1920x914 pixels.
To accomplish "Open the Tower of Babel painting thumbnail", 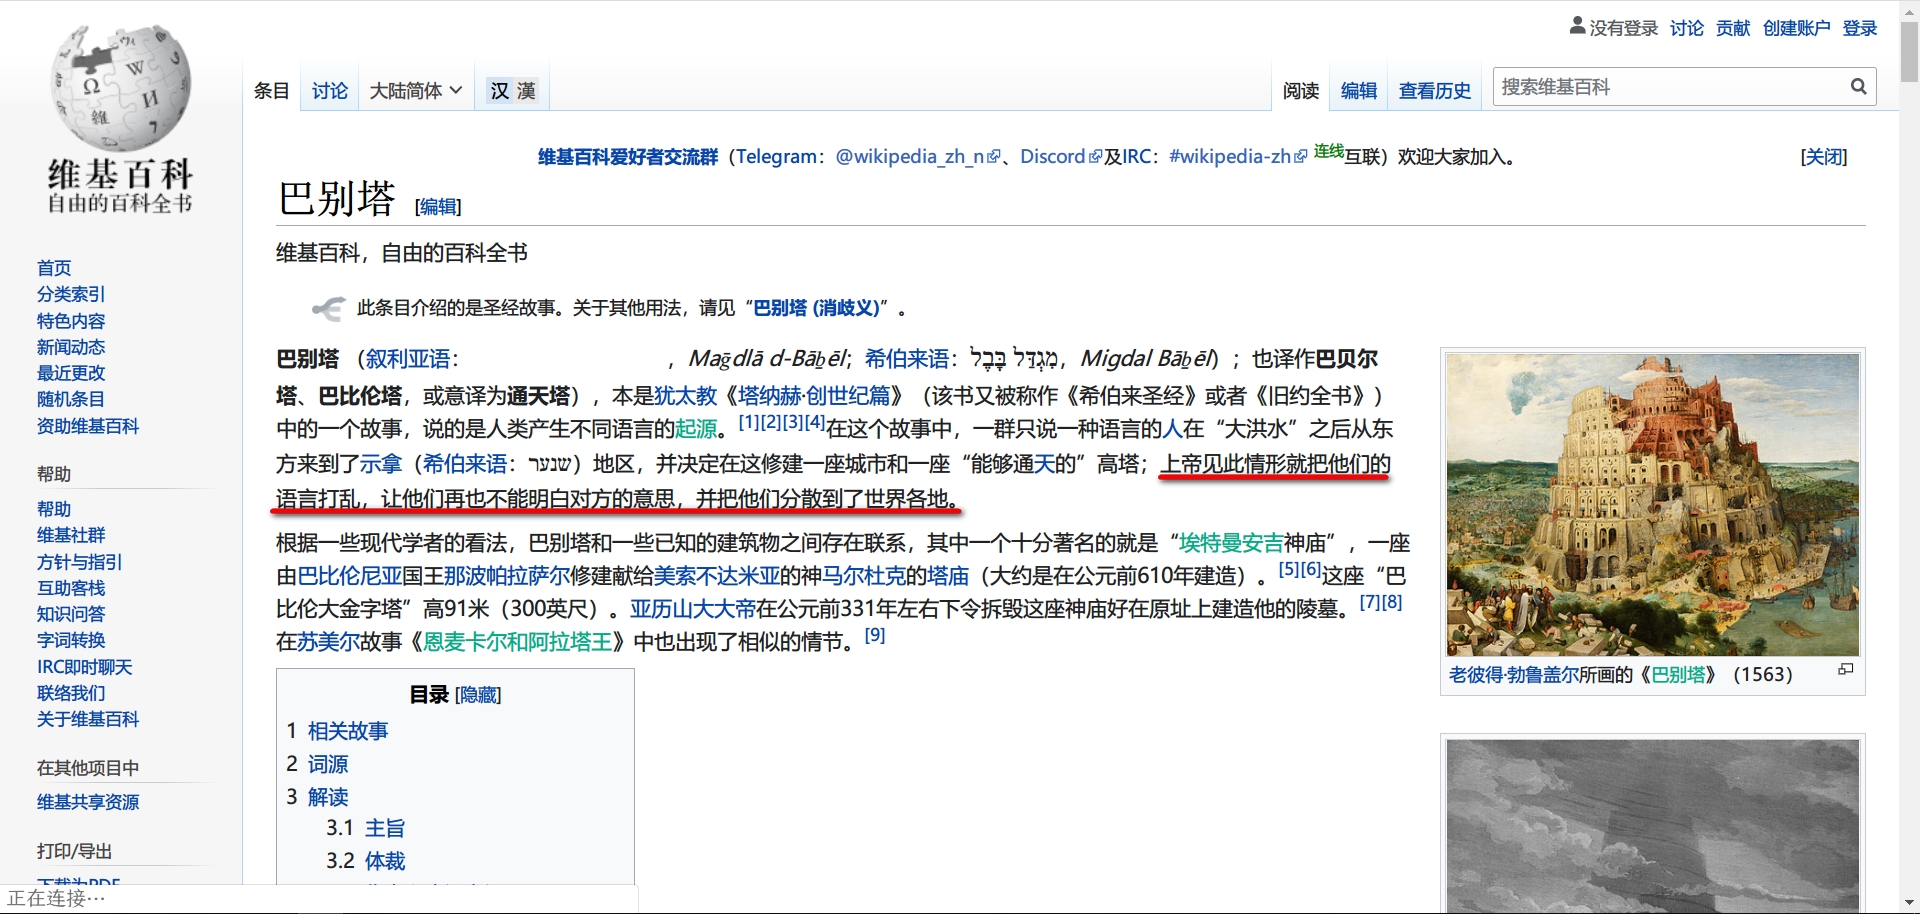I will coord(1652,504).
